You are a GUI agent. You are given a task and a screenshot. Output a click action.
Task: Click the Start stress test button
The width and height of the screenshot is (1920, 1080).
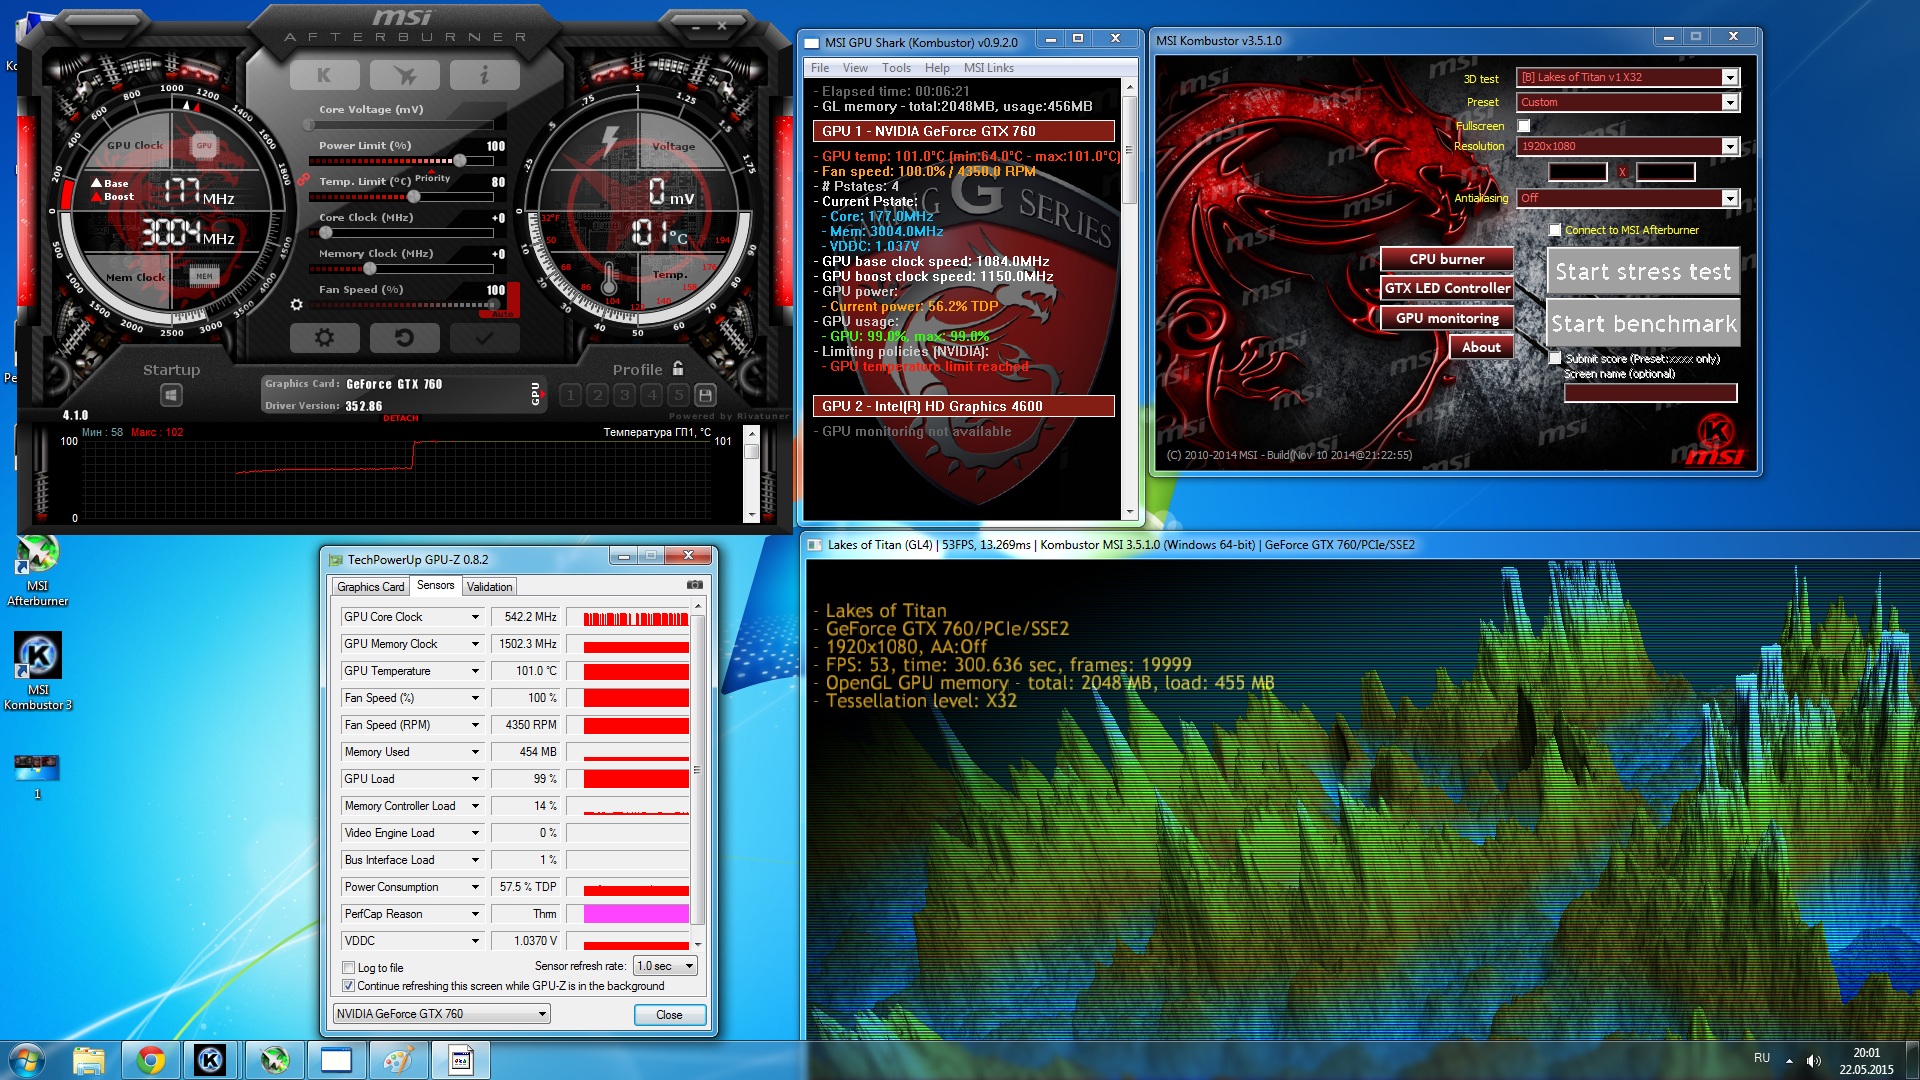point(1642,272)
